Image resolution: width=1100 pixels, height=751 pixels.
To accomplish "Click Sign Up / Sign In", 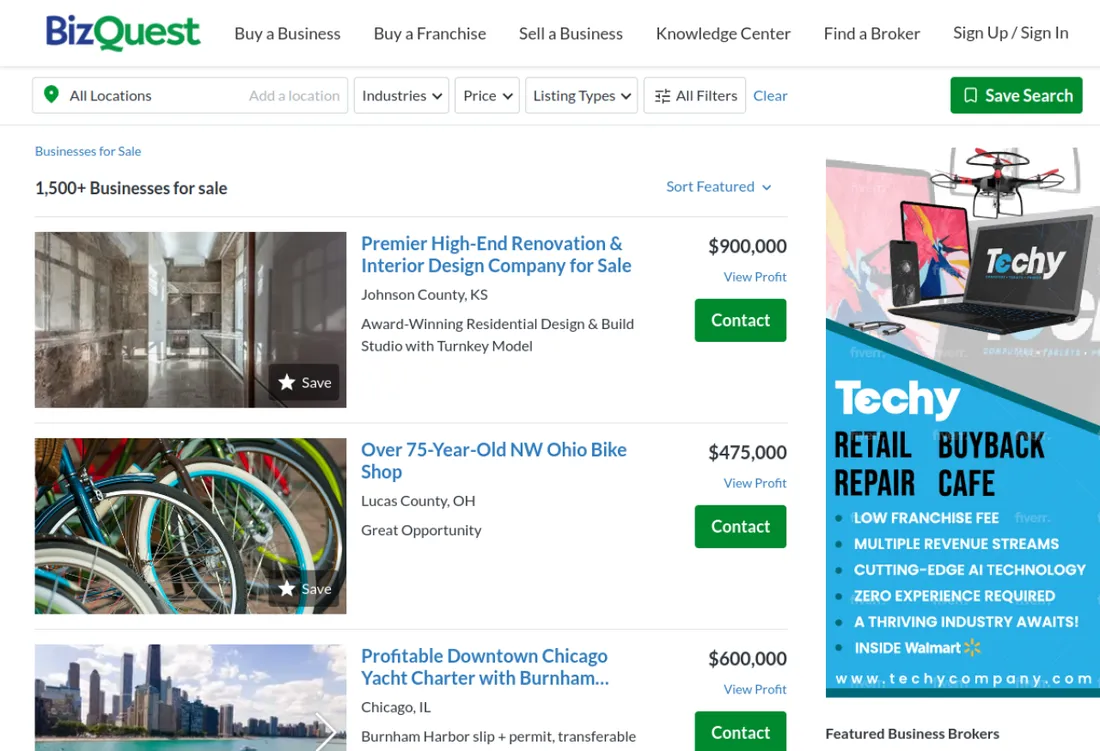I will pyautogui.click(x=1011, y=33).
